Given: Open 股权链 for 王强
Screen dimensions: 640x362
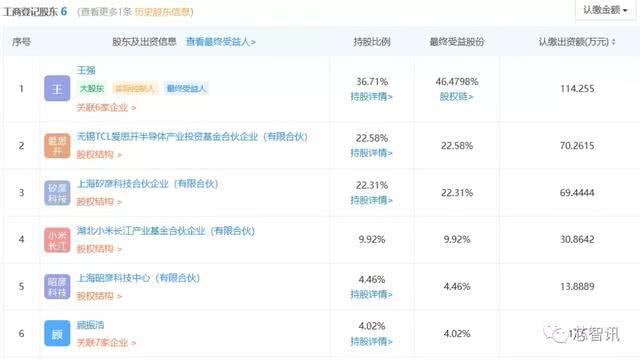Looking at the screenshot, I should point(456,97).
